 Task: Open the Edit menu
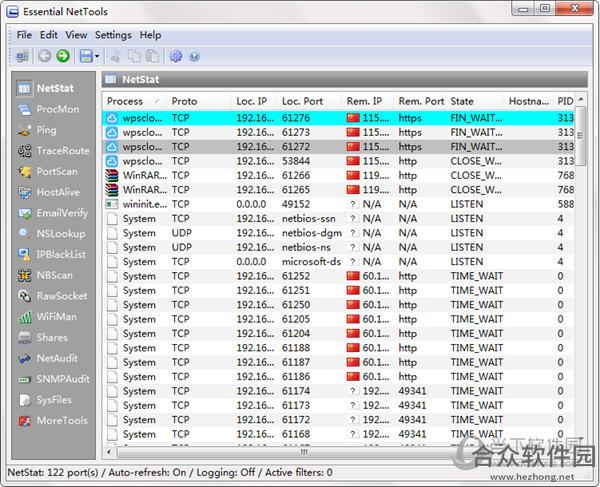coord(49,35)
